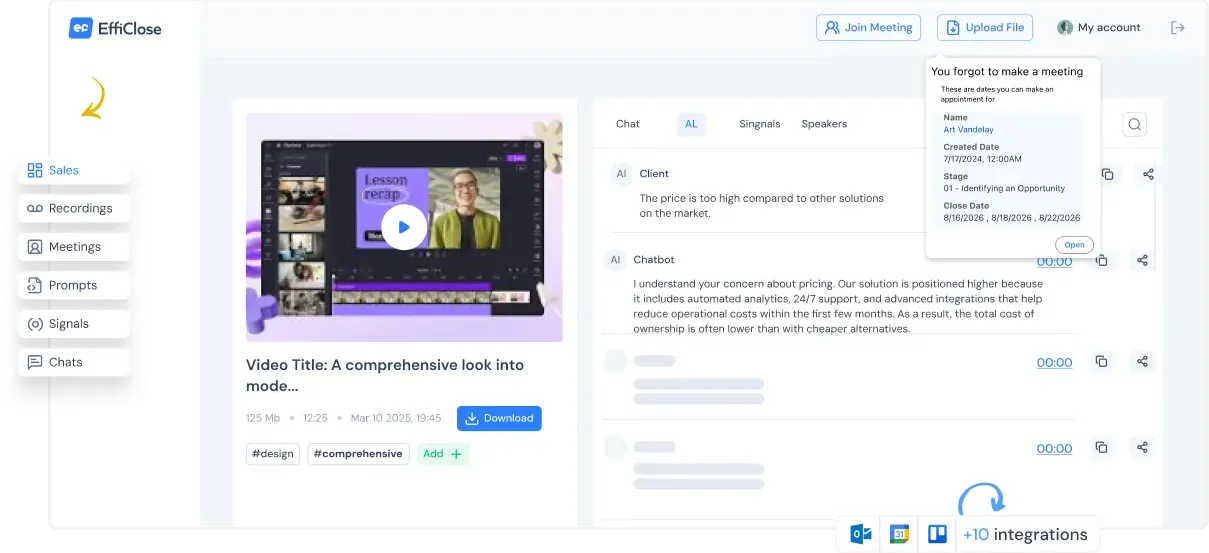Click the '01 - Identifying an Opportunity' stage
The width and height of the screenshot is (1209, 553).
pos(1004,188)
